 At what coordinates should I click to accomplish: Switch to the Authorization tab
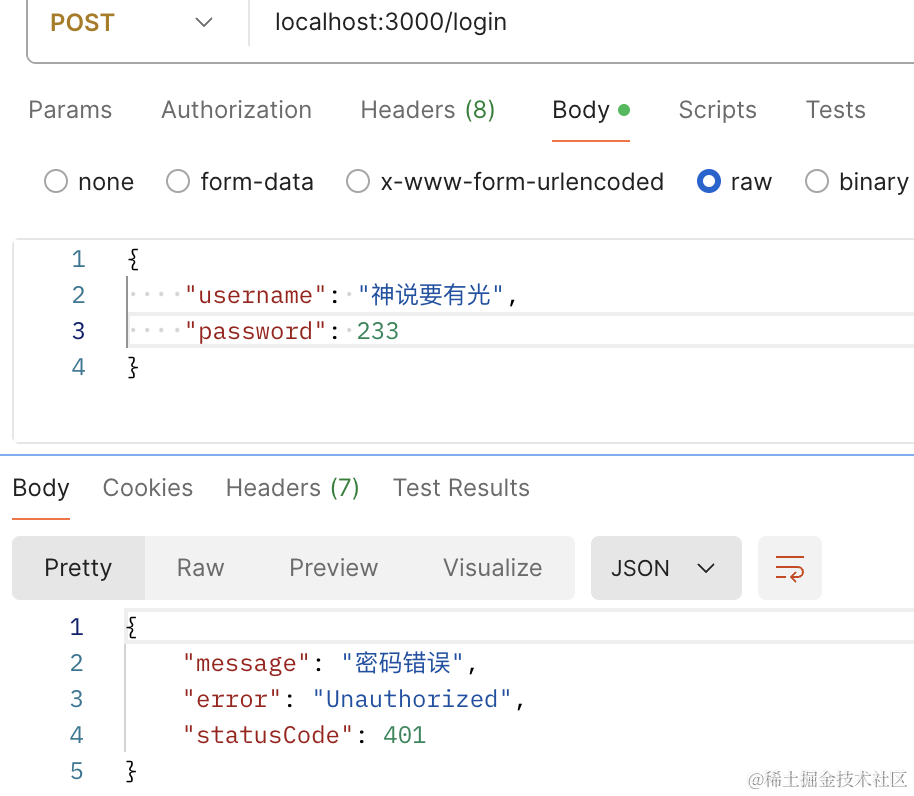pos(236,110)
